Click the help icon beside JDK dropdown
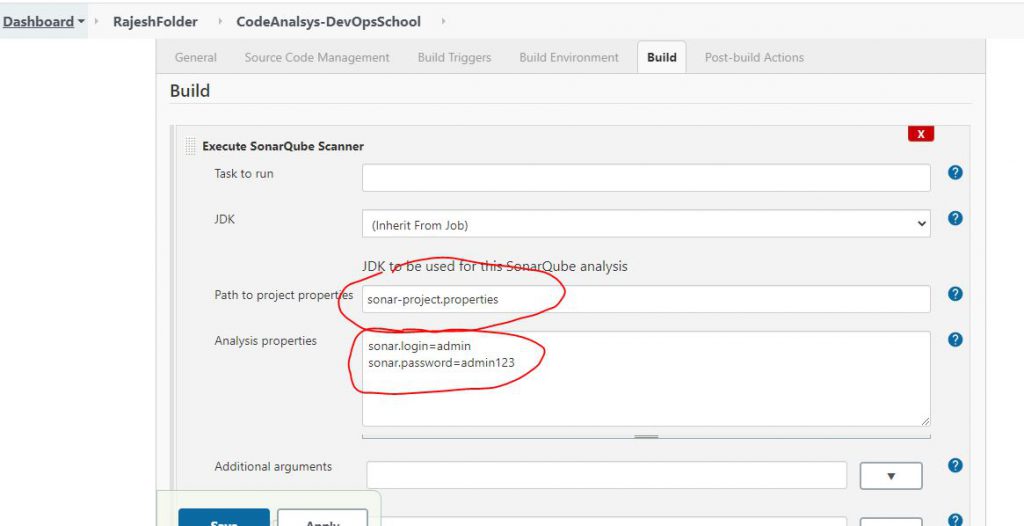 coord(954,218)
